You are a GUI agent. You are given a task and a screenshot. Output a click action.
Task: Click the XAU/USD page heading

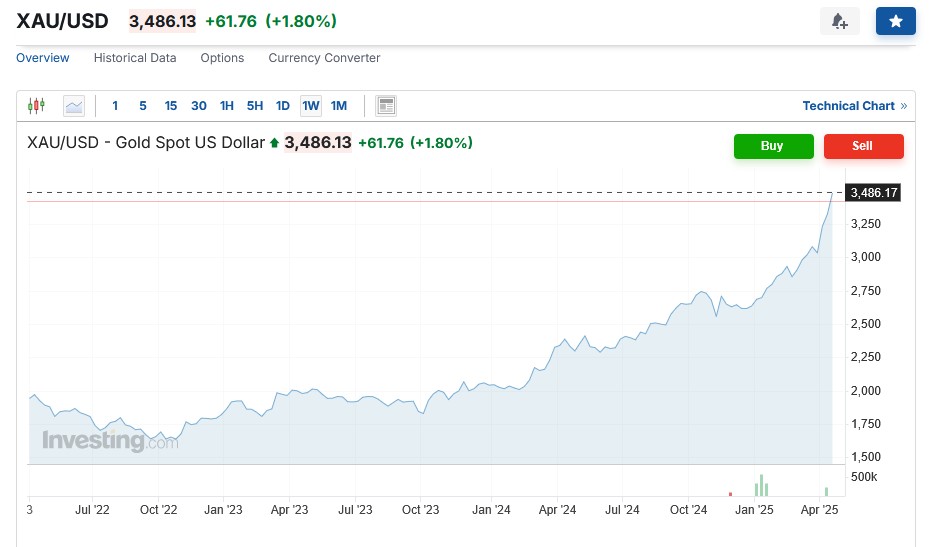pyautogui.click(x=62, y=21)
